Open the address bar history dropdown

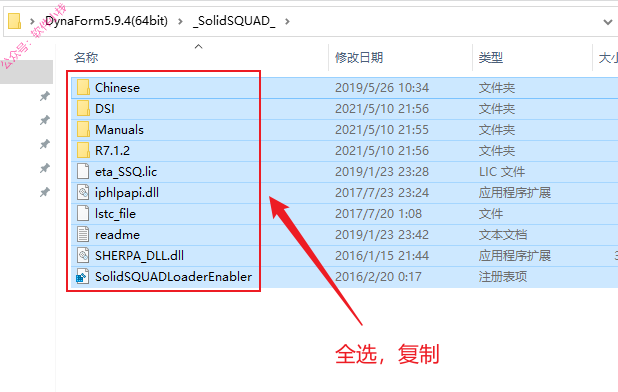(607, 22)
